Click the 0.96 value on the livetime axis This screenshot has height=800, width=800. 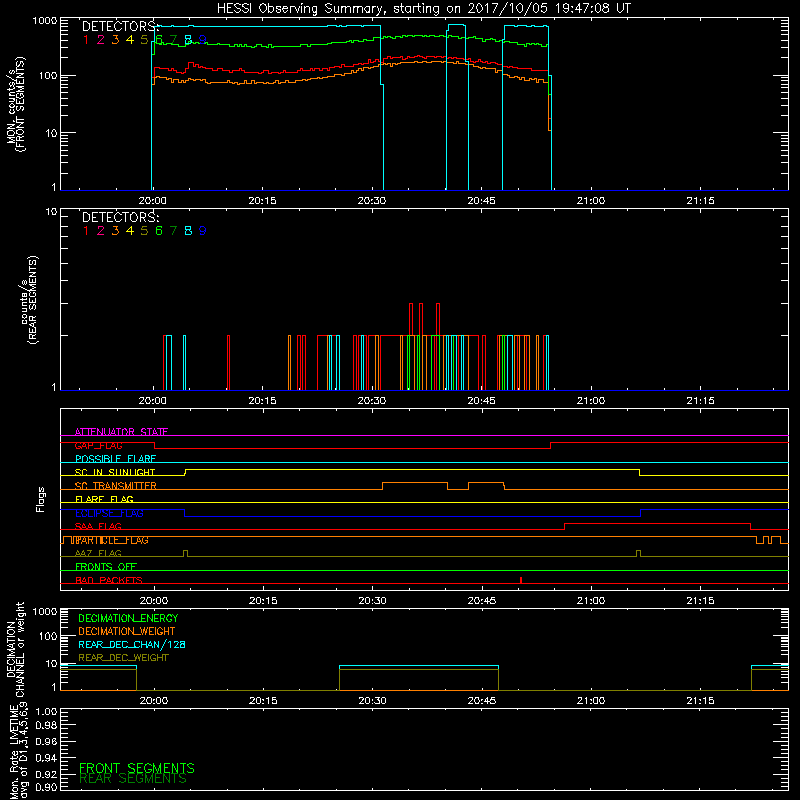[x=46, y=741]
